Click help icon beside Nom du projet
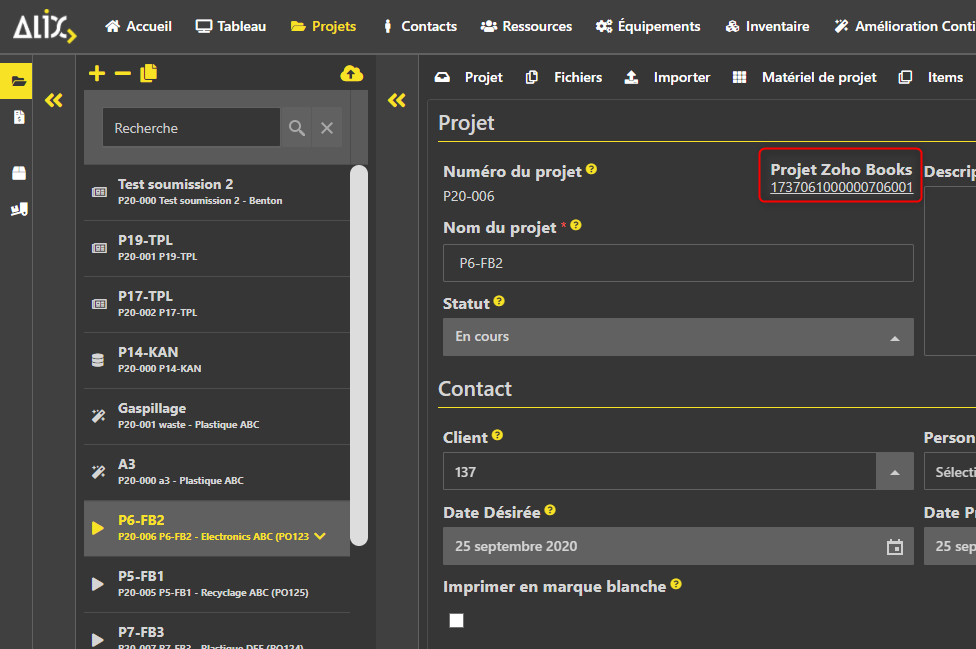Screen dimensions: 976x649 [x=576, y=225]
